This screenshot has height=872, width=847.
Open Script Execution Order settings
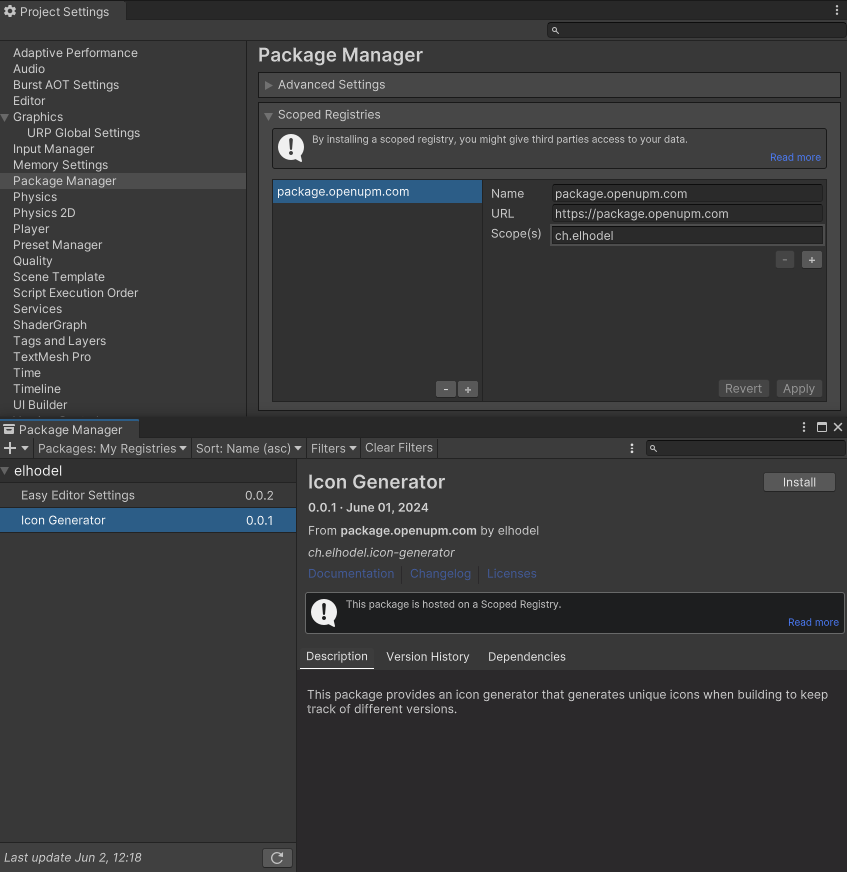click(x=75, y=293)
